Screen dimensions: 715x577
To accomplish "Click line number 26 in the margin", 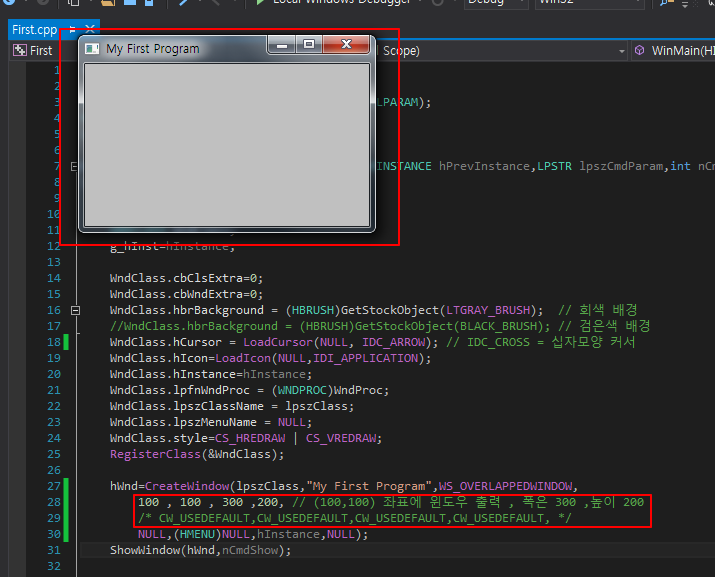I will (x=54, y=470).
